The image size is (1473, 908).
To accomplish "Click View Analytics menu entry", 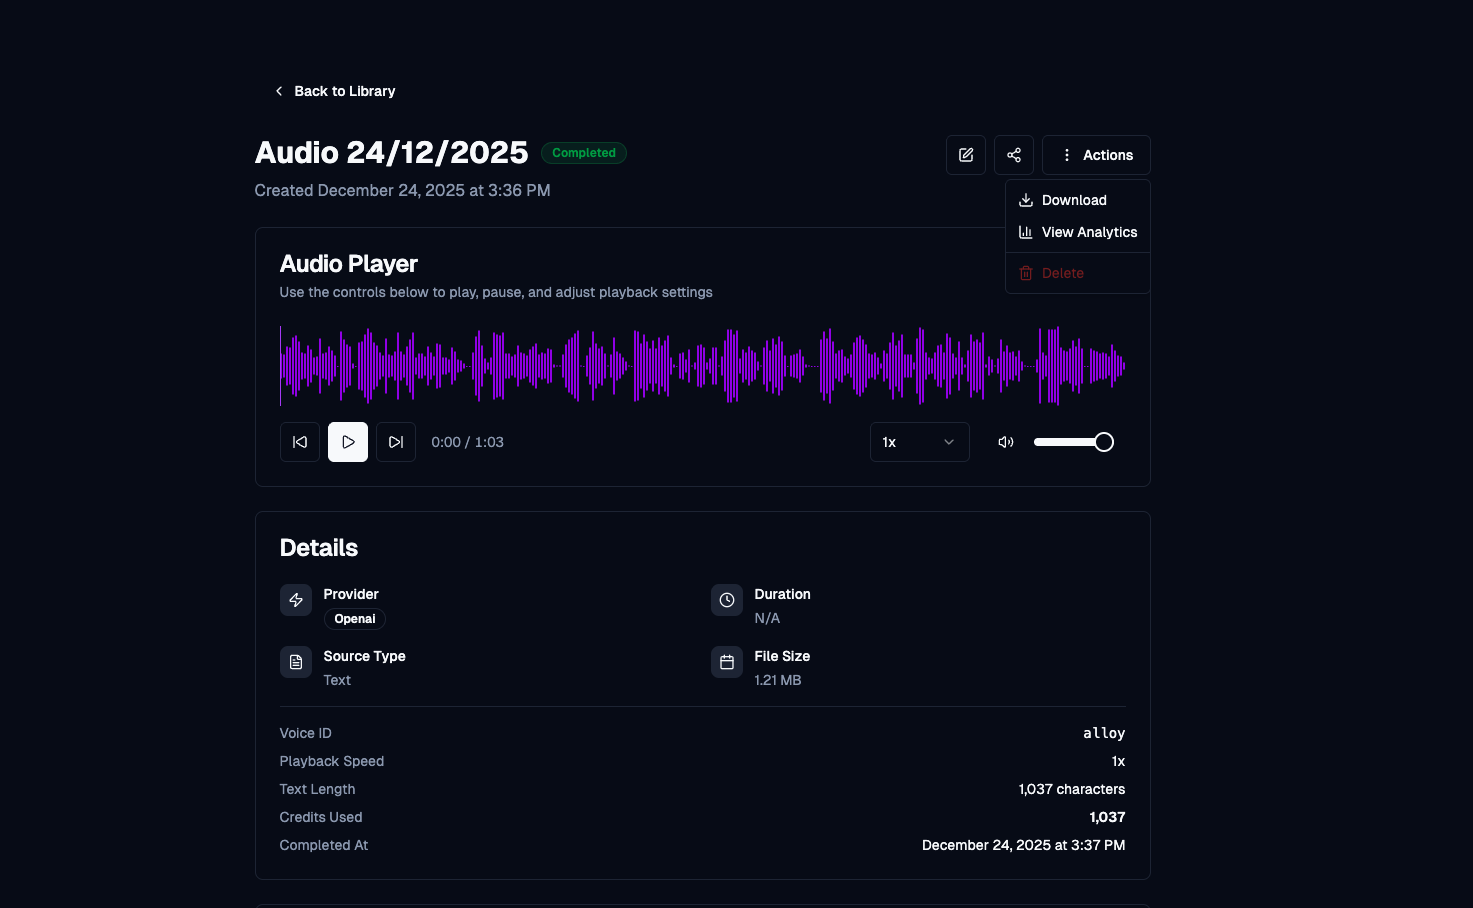I will click(x=1089, y=232).
